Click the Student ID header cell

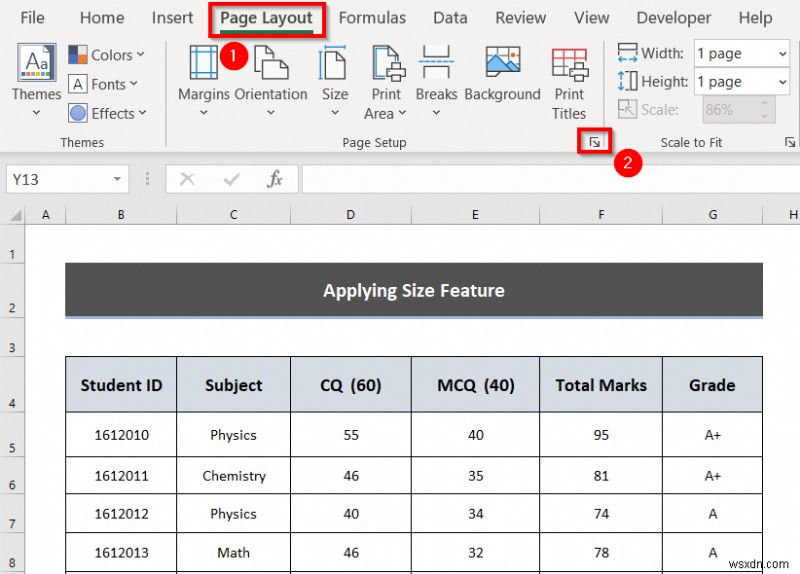pyautogui.click(x=121, y=385)
